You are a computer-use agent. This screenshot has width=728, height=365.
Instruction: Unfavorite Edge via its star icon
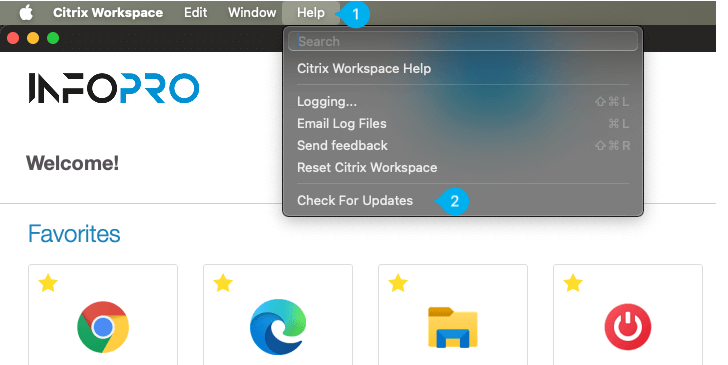(223, 283)
